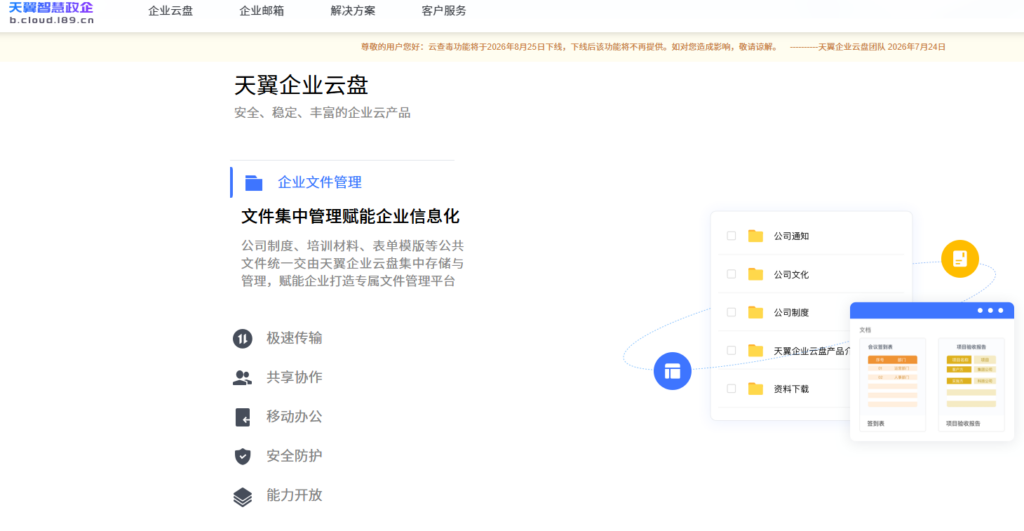Click the 能力开放 layers icon
The image size is (1024, 531).
click(x=242, y=496)
